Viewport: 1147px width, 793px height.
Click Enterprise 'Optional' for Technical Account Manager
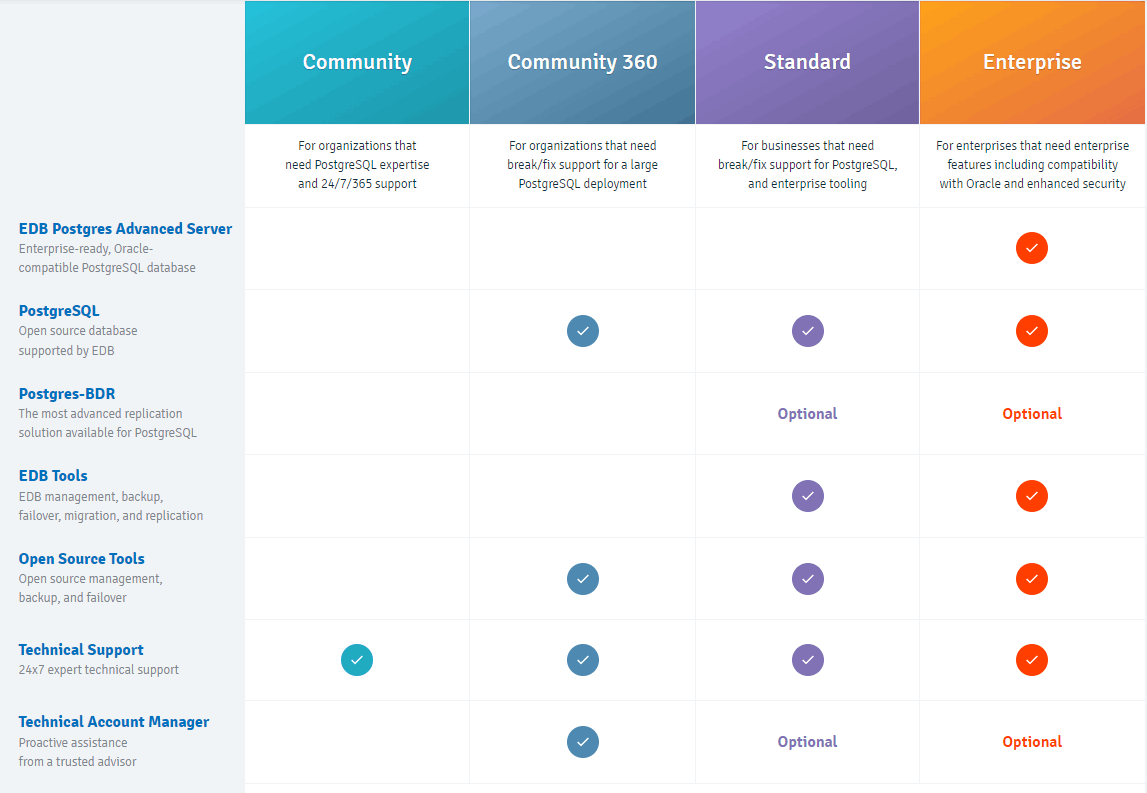1032,742
